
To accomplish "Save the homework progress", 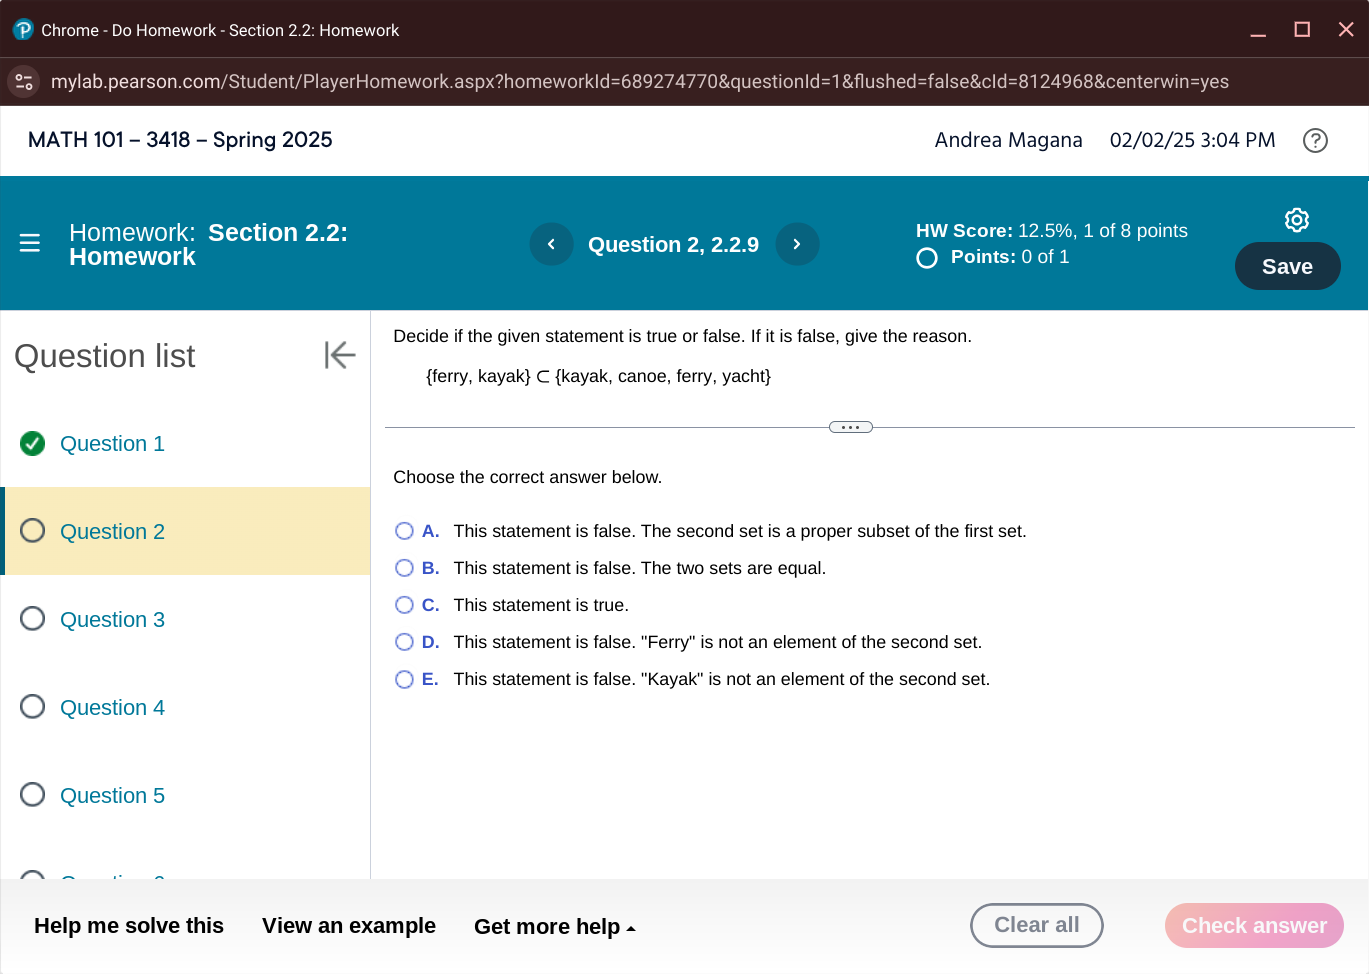I will click(1287, 266).
